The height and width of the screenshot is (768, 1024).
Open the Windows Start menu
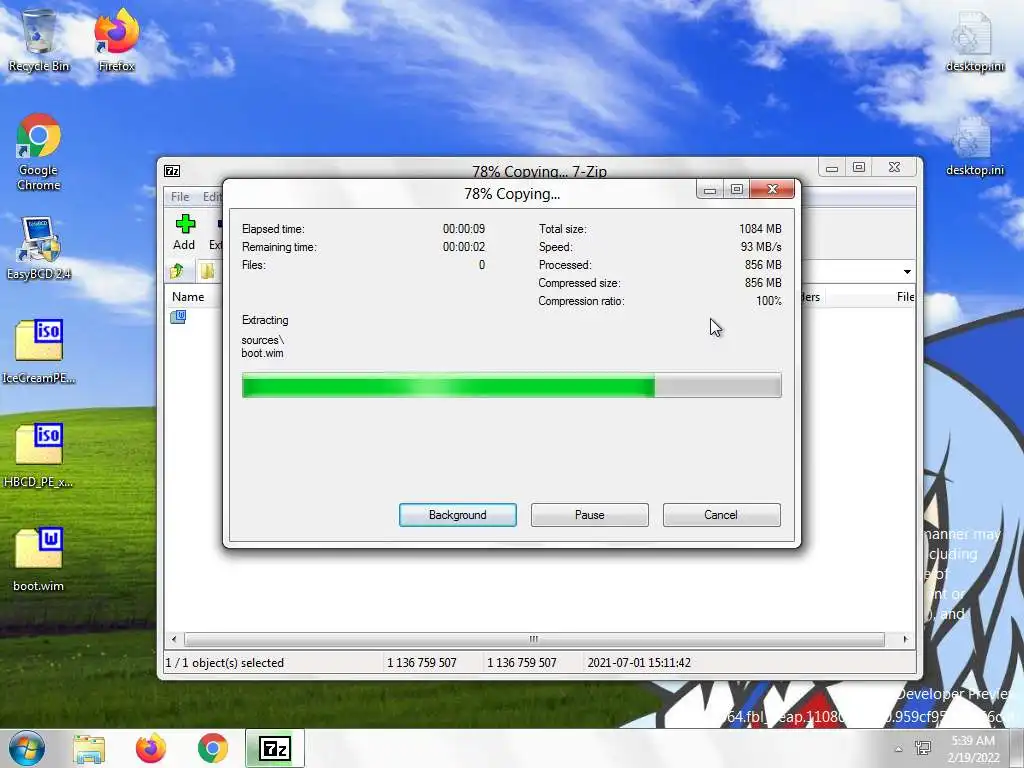click(26, 748)
